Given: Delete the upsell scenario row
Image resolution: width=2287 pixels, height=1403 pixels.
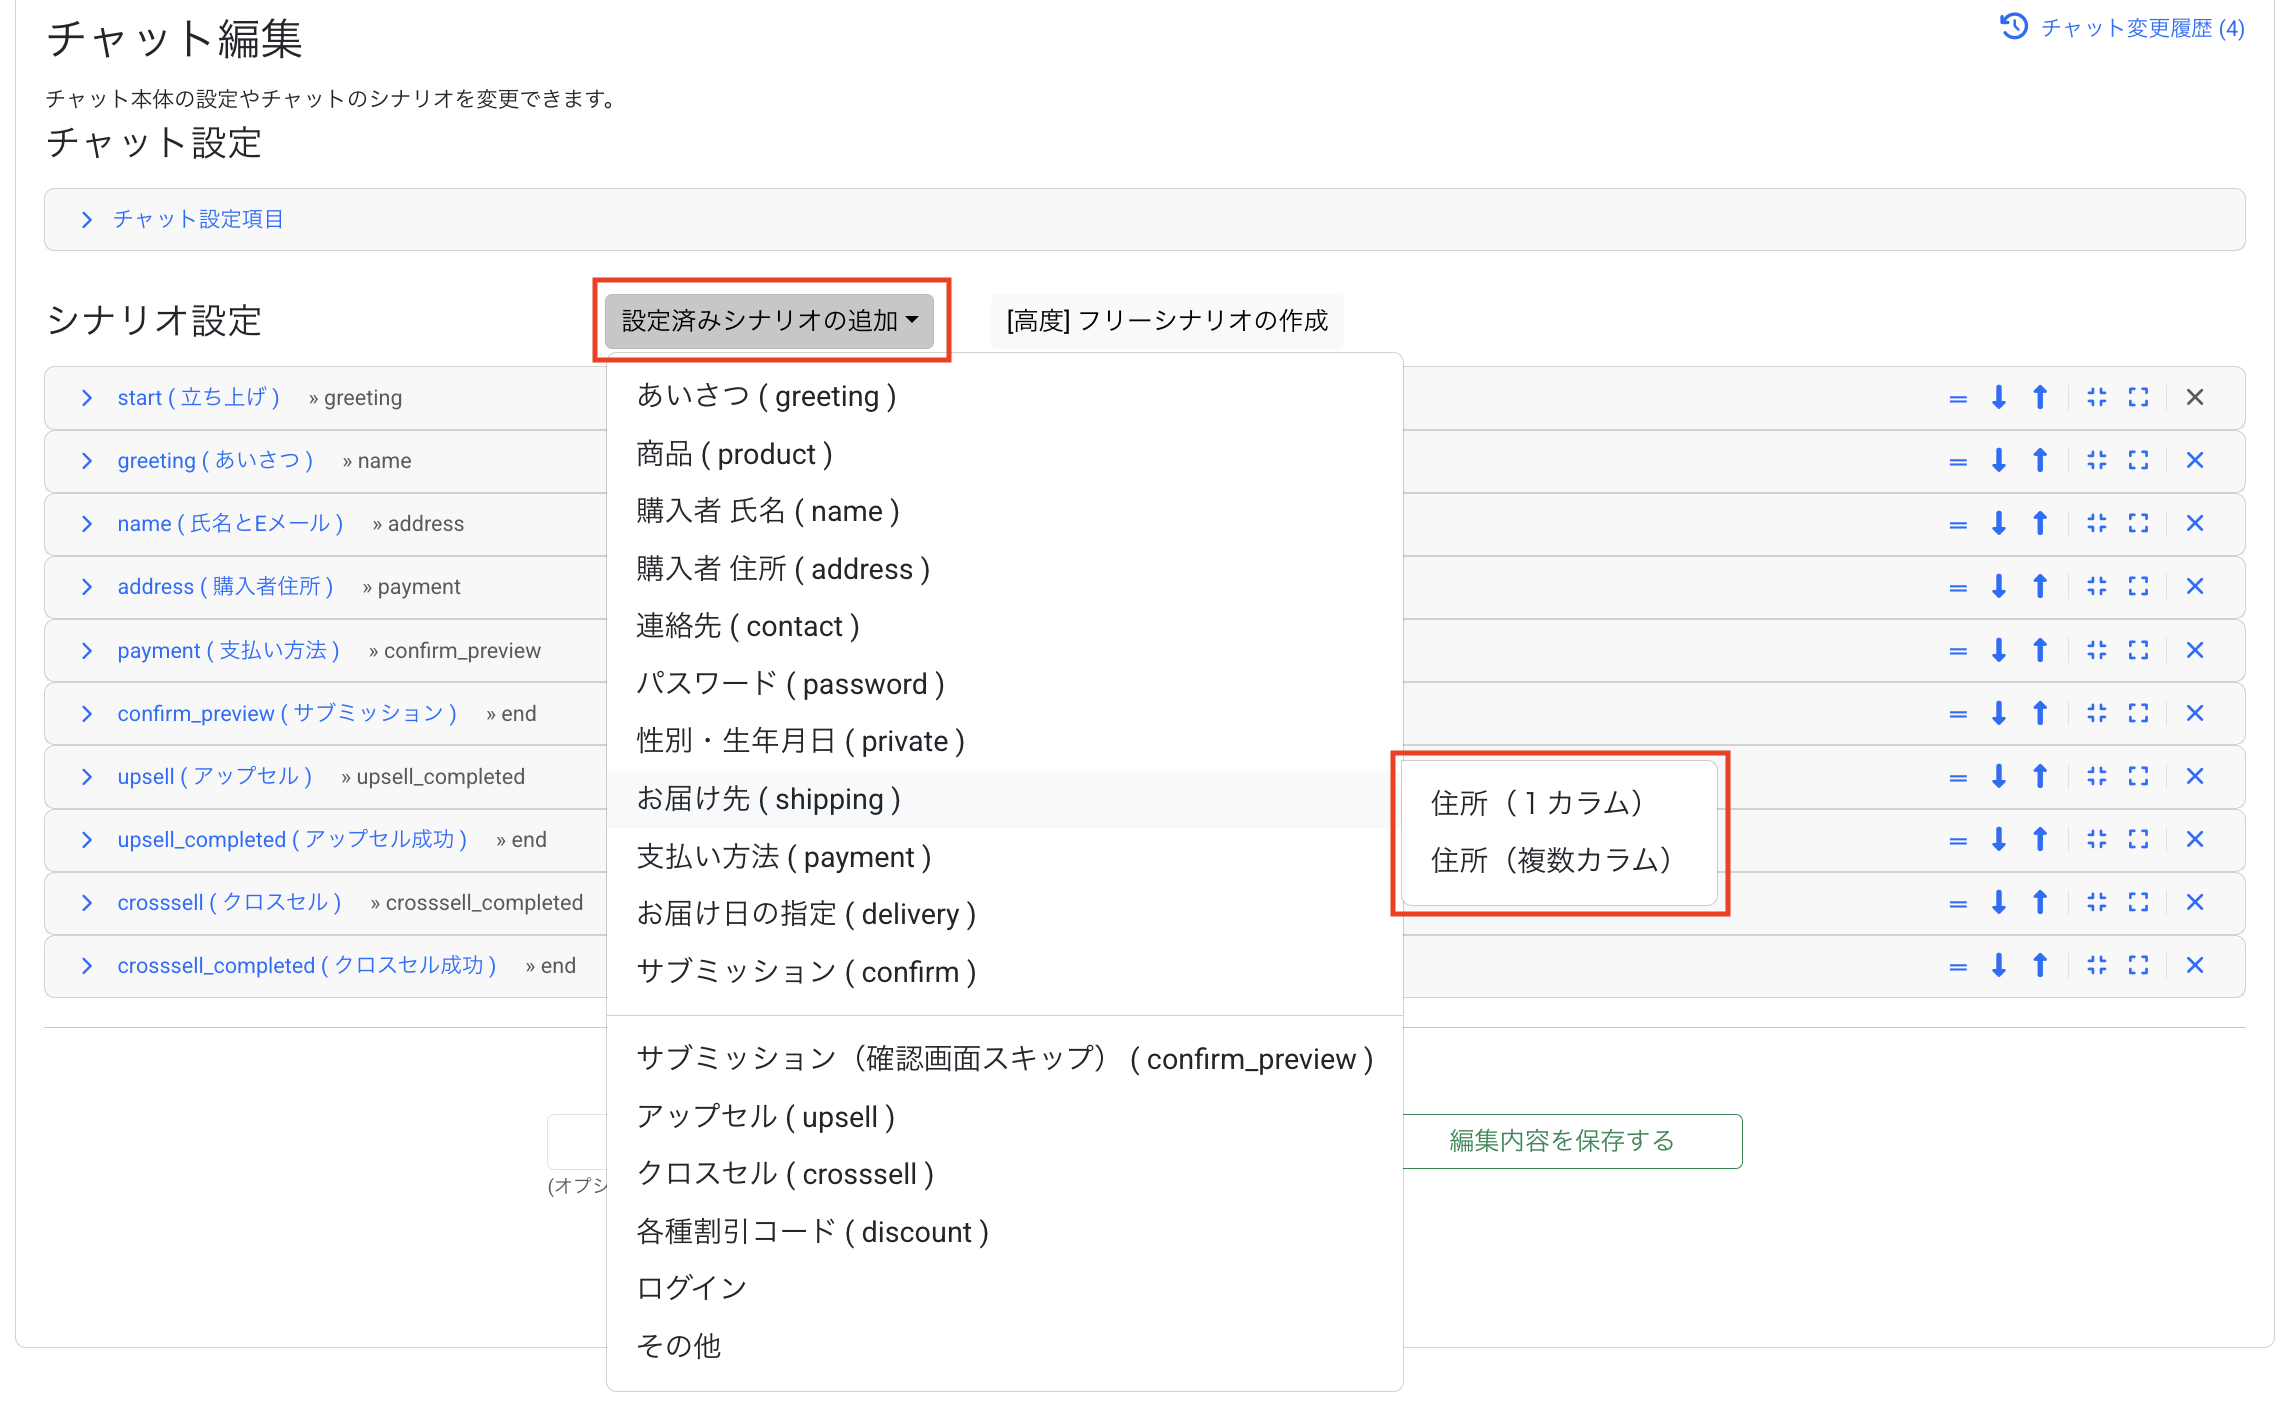Looking at the screenshot, I should (2195, 776).
